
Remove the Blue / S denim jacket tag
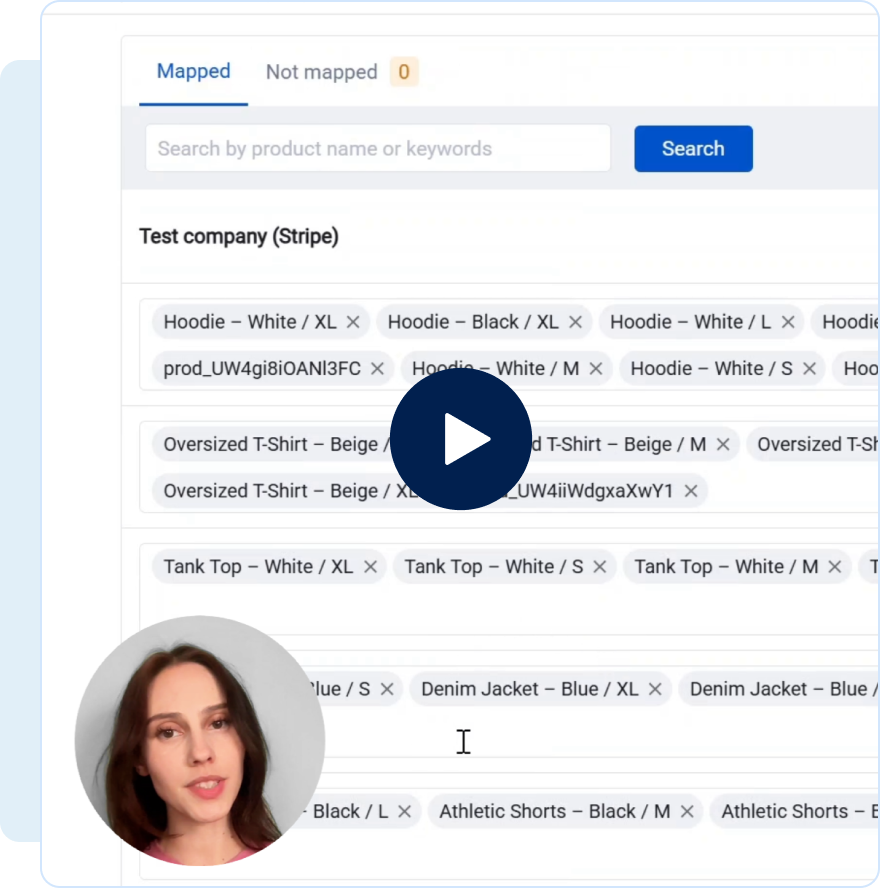point(387,689)
